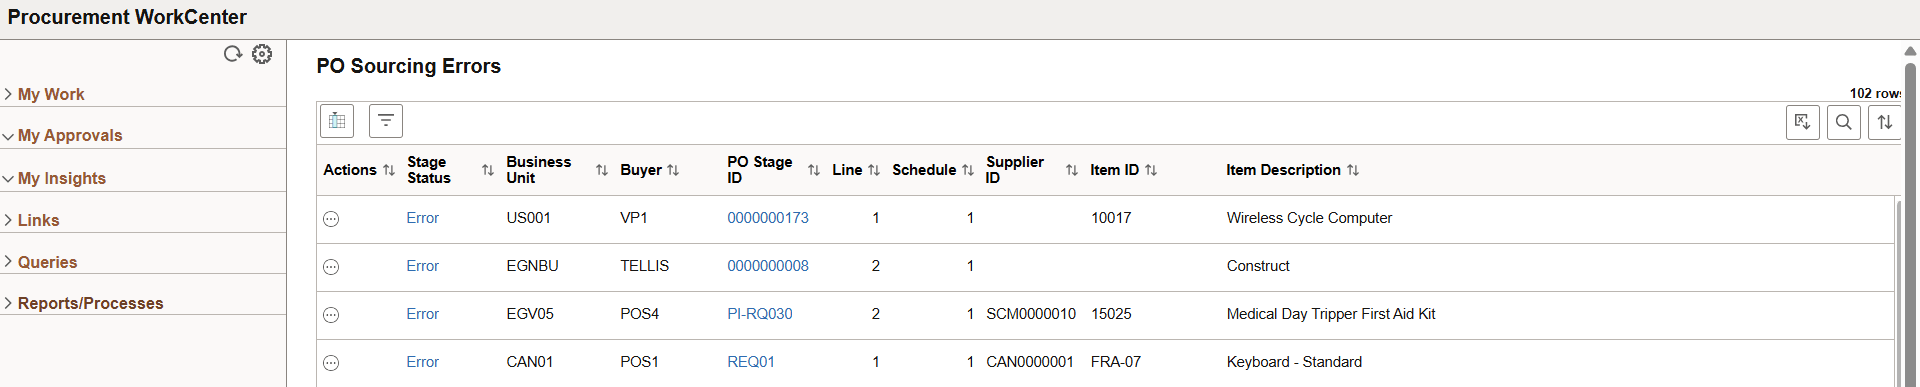The height and width of the screenshot is (387, 1920).
Task: Select business unit EGNBU cell
Action: point(533,266)
